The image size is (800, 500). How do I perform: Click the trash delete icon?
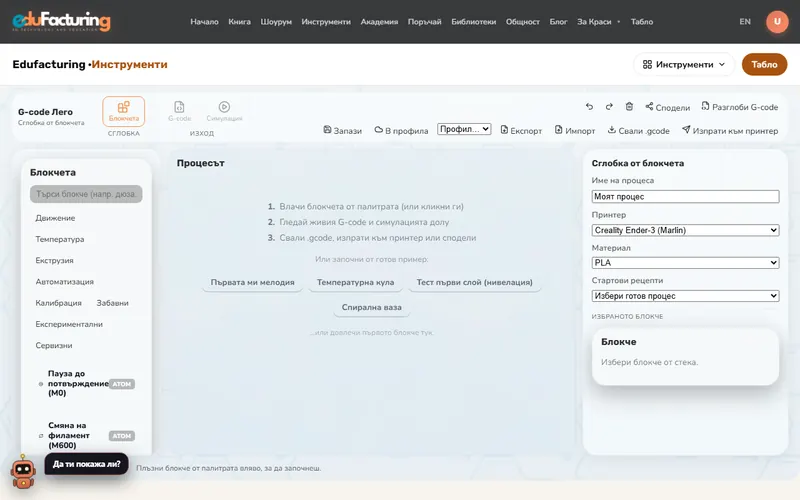629,107
